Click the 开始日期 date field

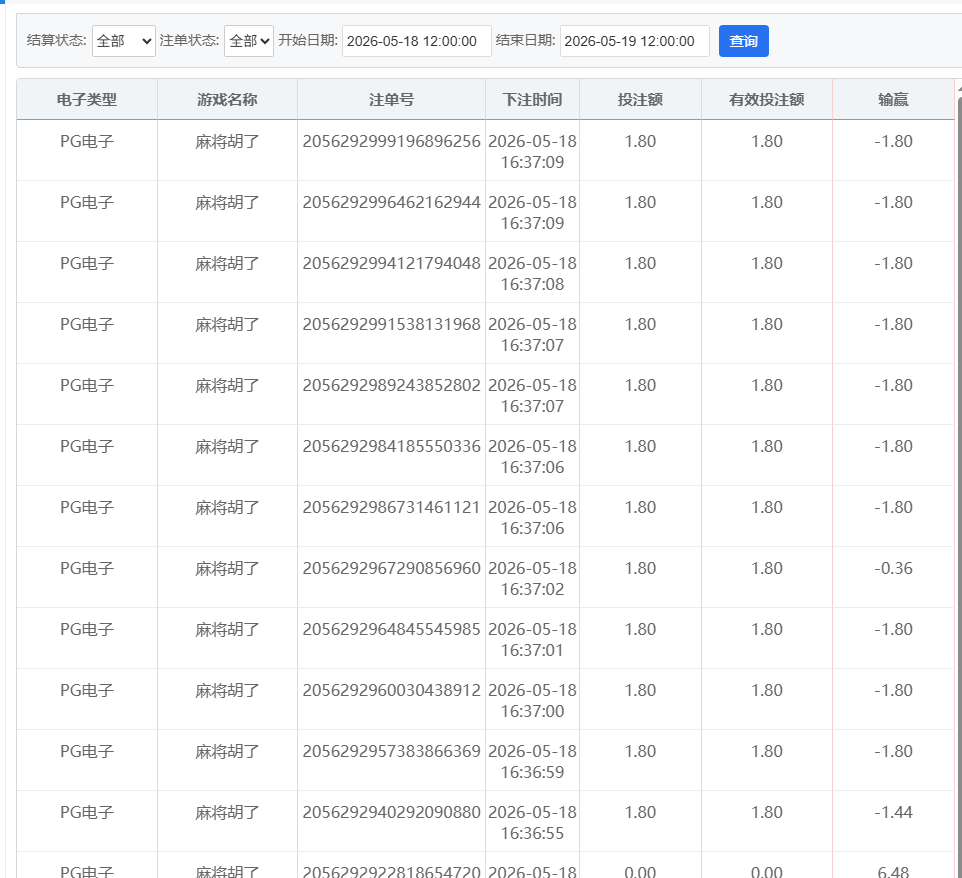[x=417, y=41]
